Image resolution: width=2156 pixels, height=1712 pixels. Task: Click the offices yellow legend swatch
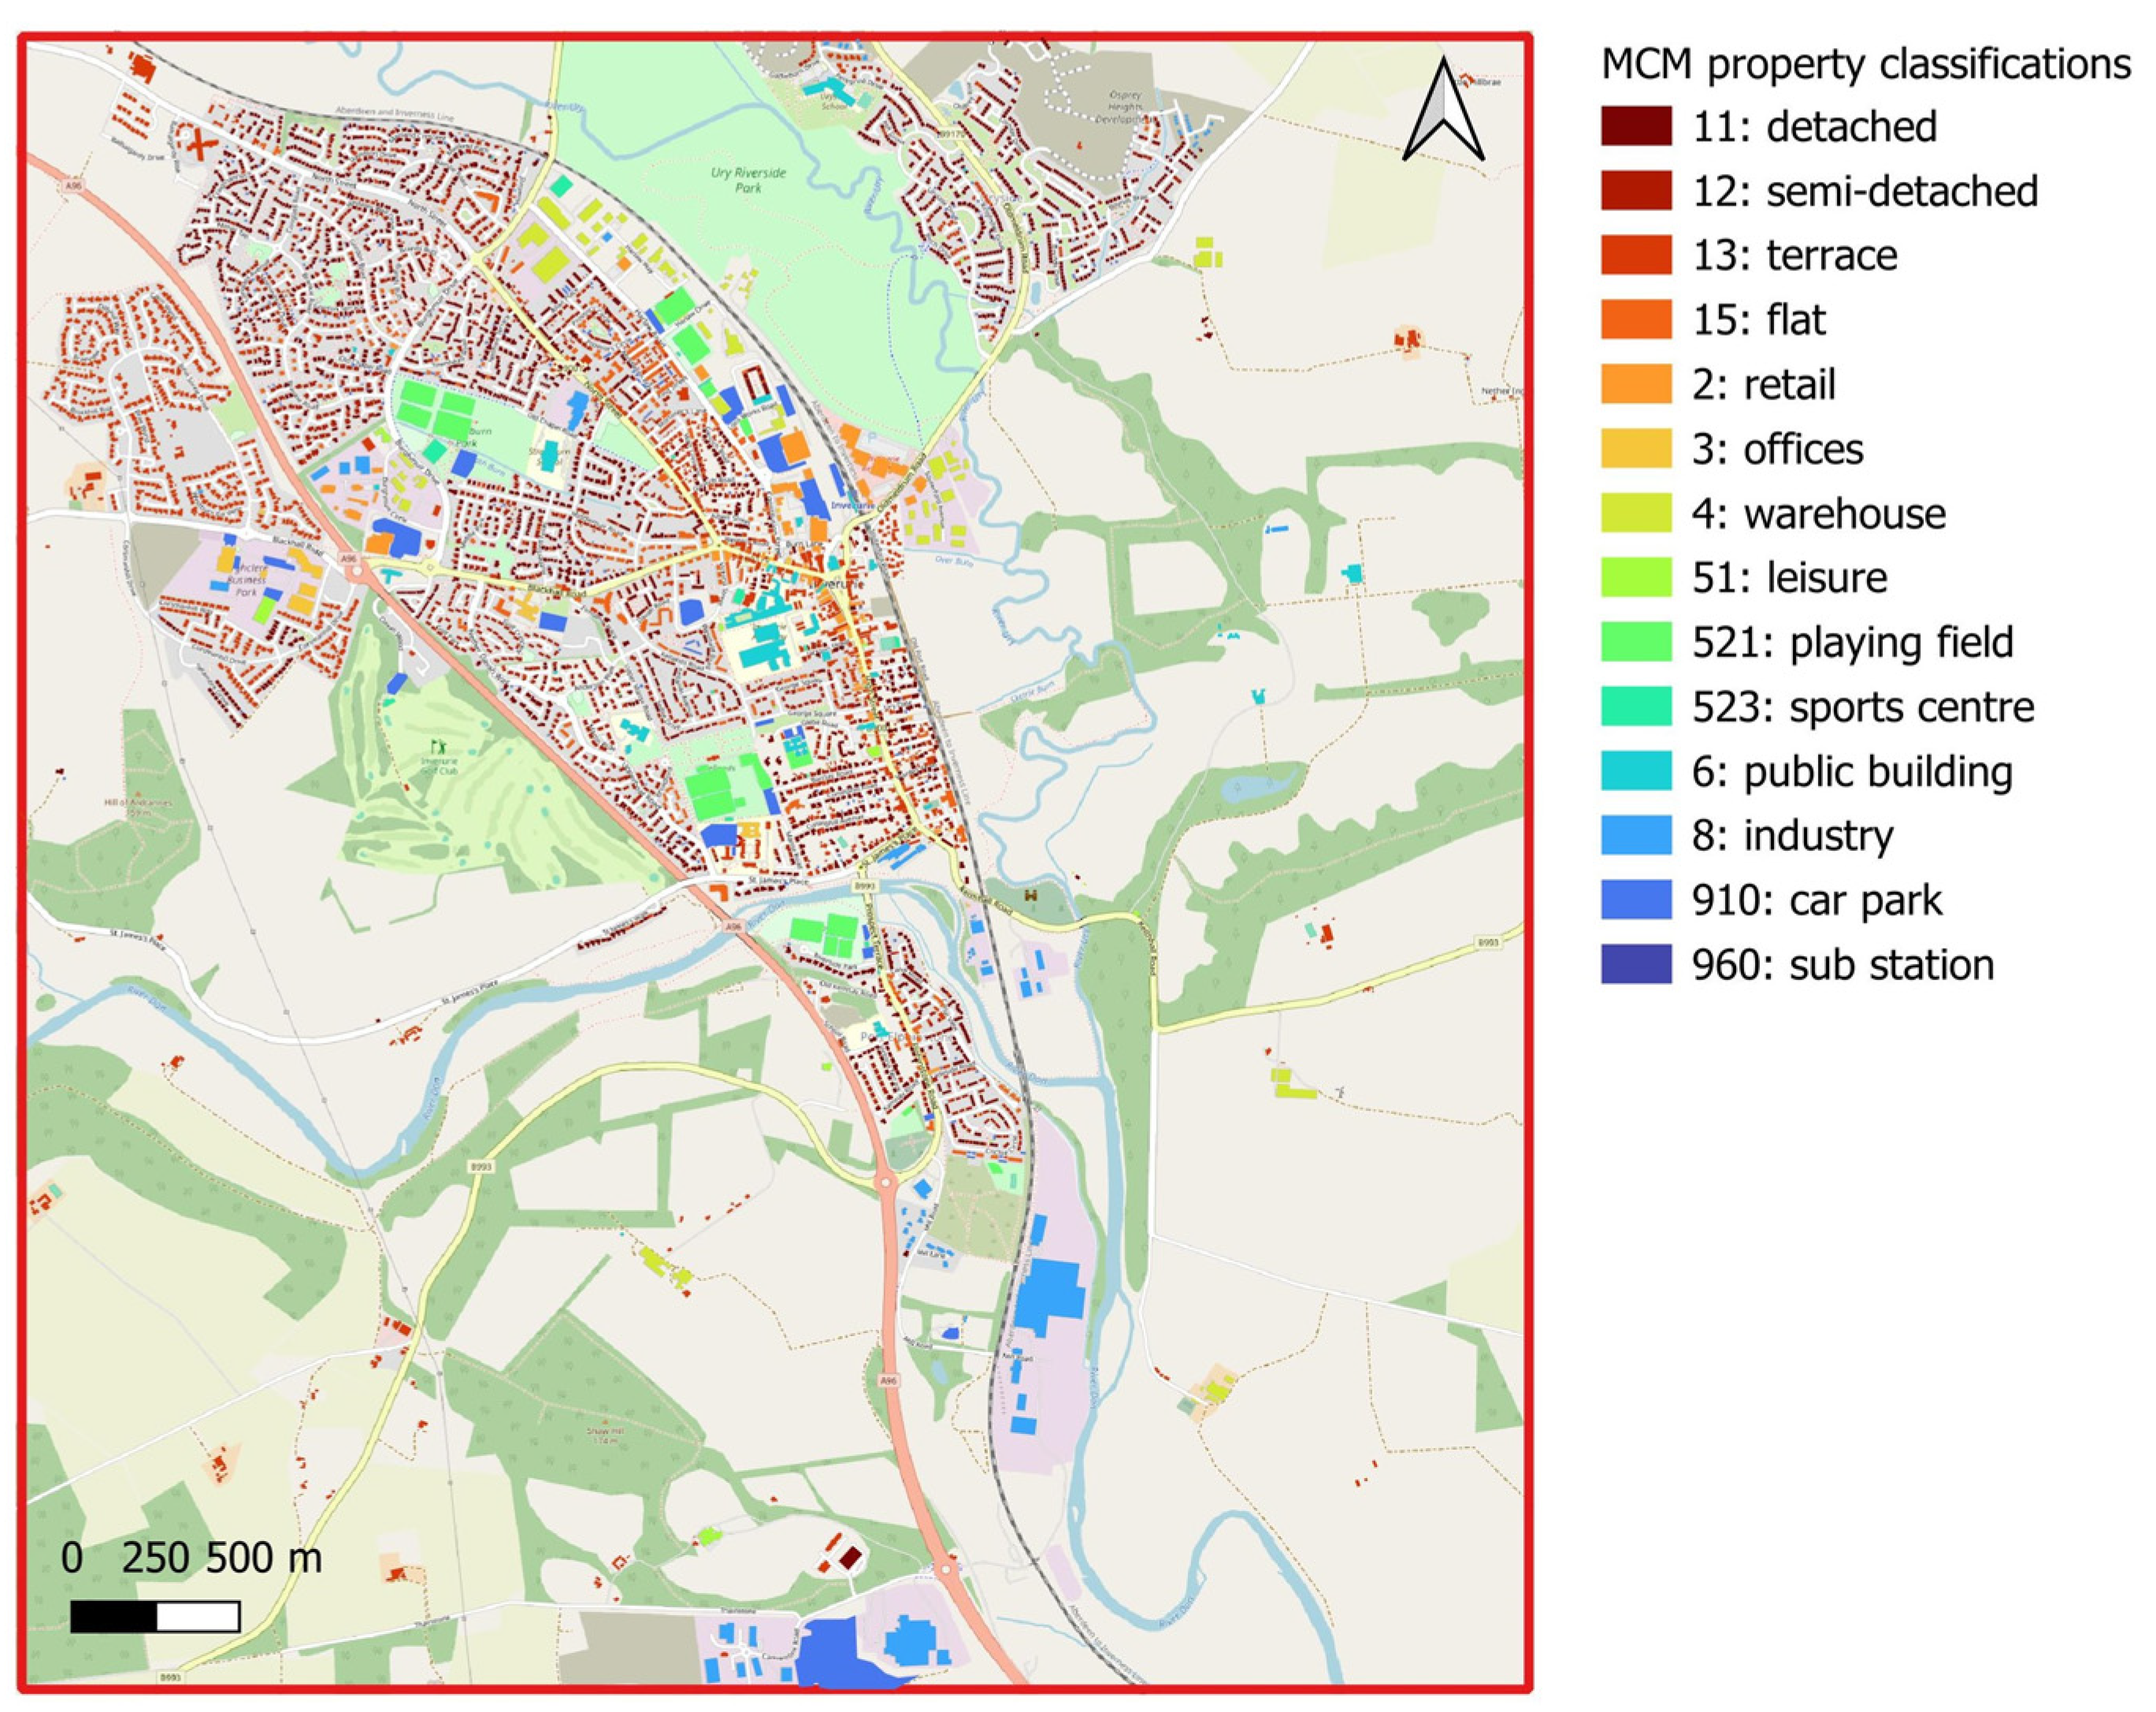(1636, 449)
